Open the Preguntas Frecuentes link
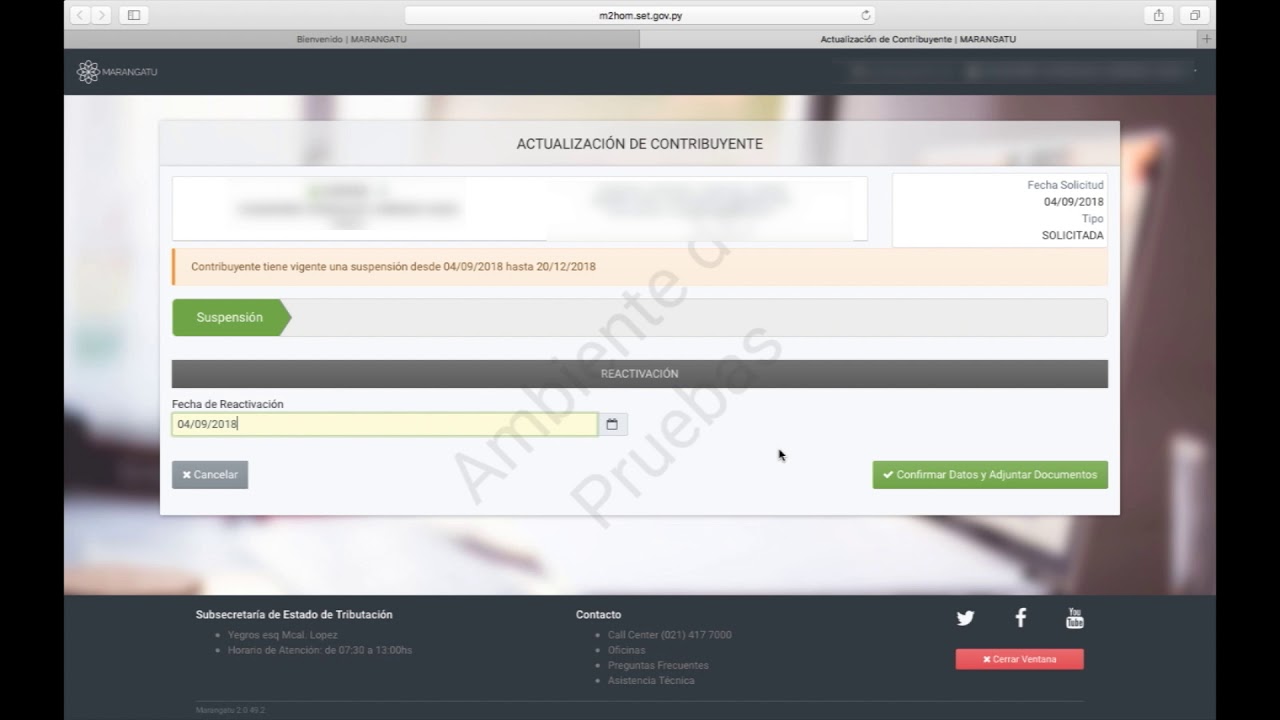The image size is (1280, 720). (658, 665)
